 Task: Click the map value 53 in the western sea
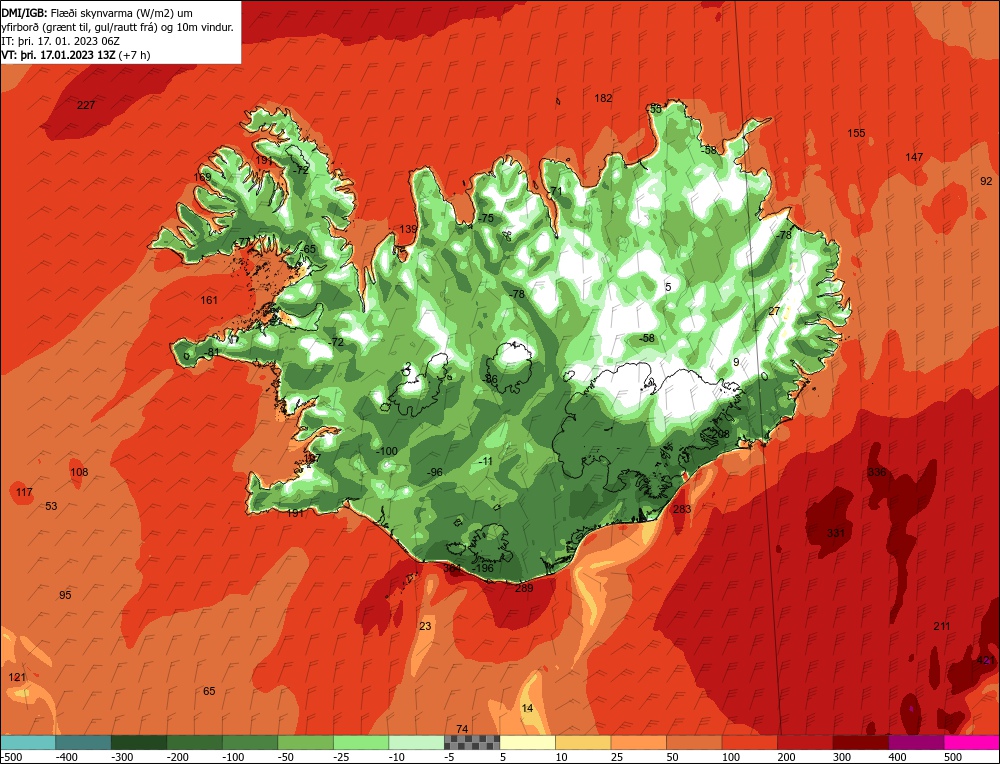tap(51, 506)
